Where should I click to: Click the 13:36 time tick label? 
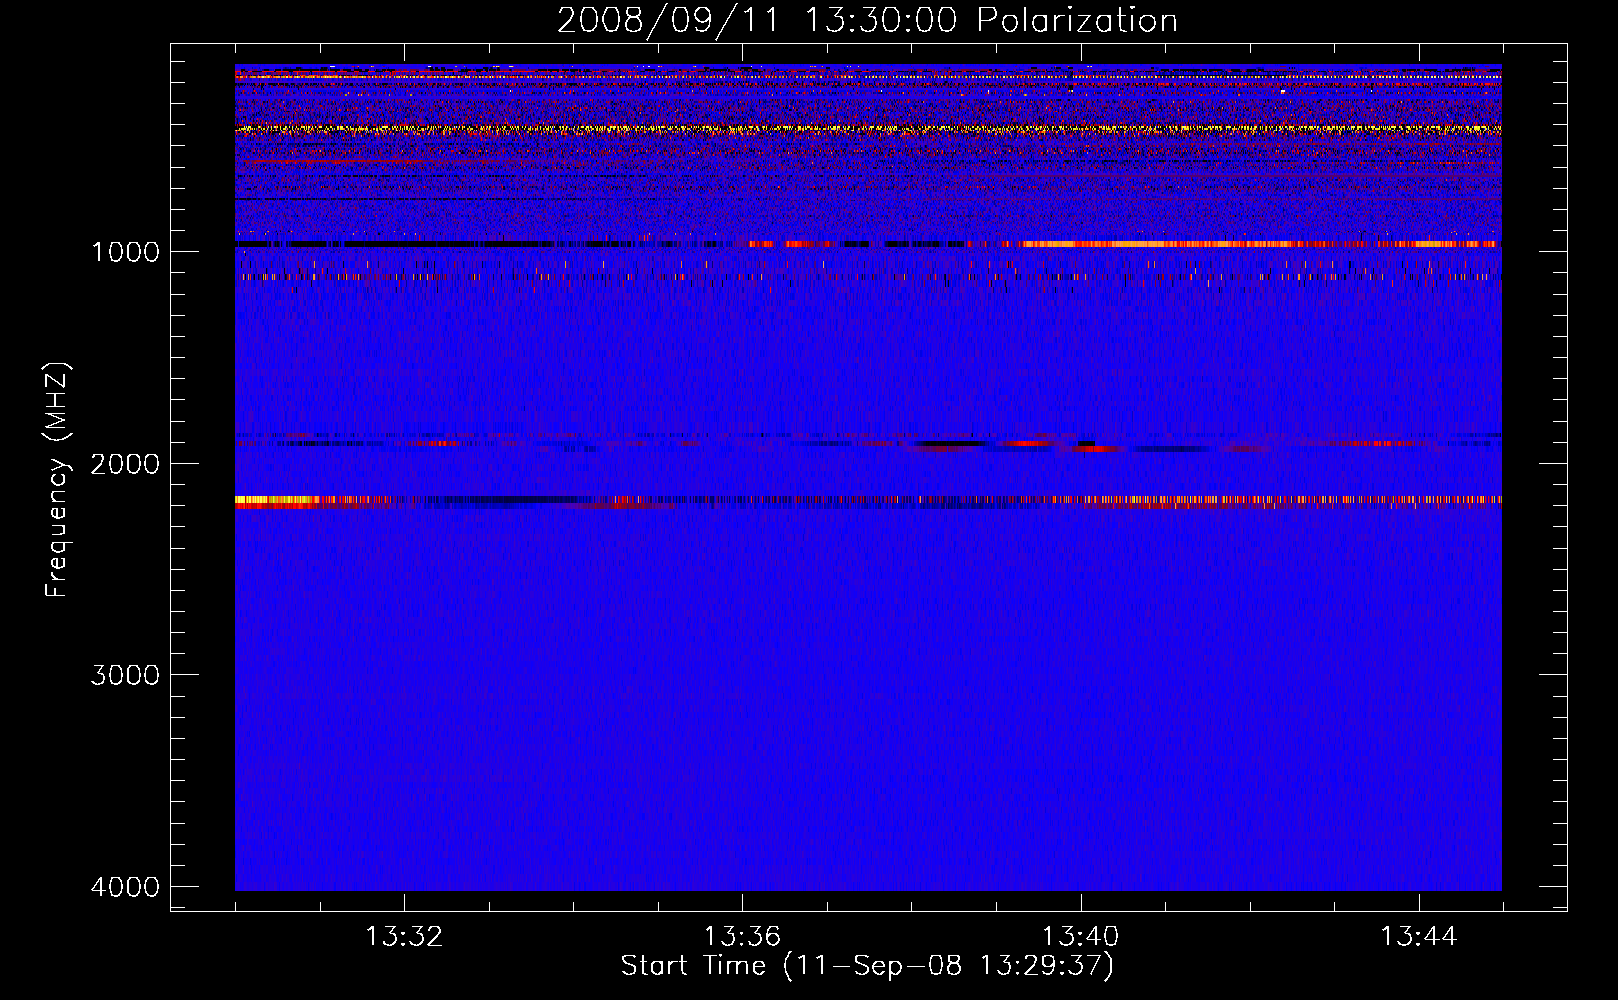(742, 937)
